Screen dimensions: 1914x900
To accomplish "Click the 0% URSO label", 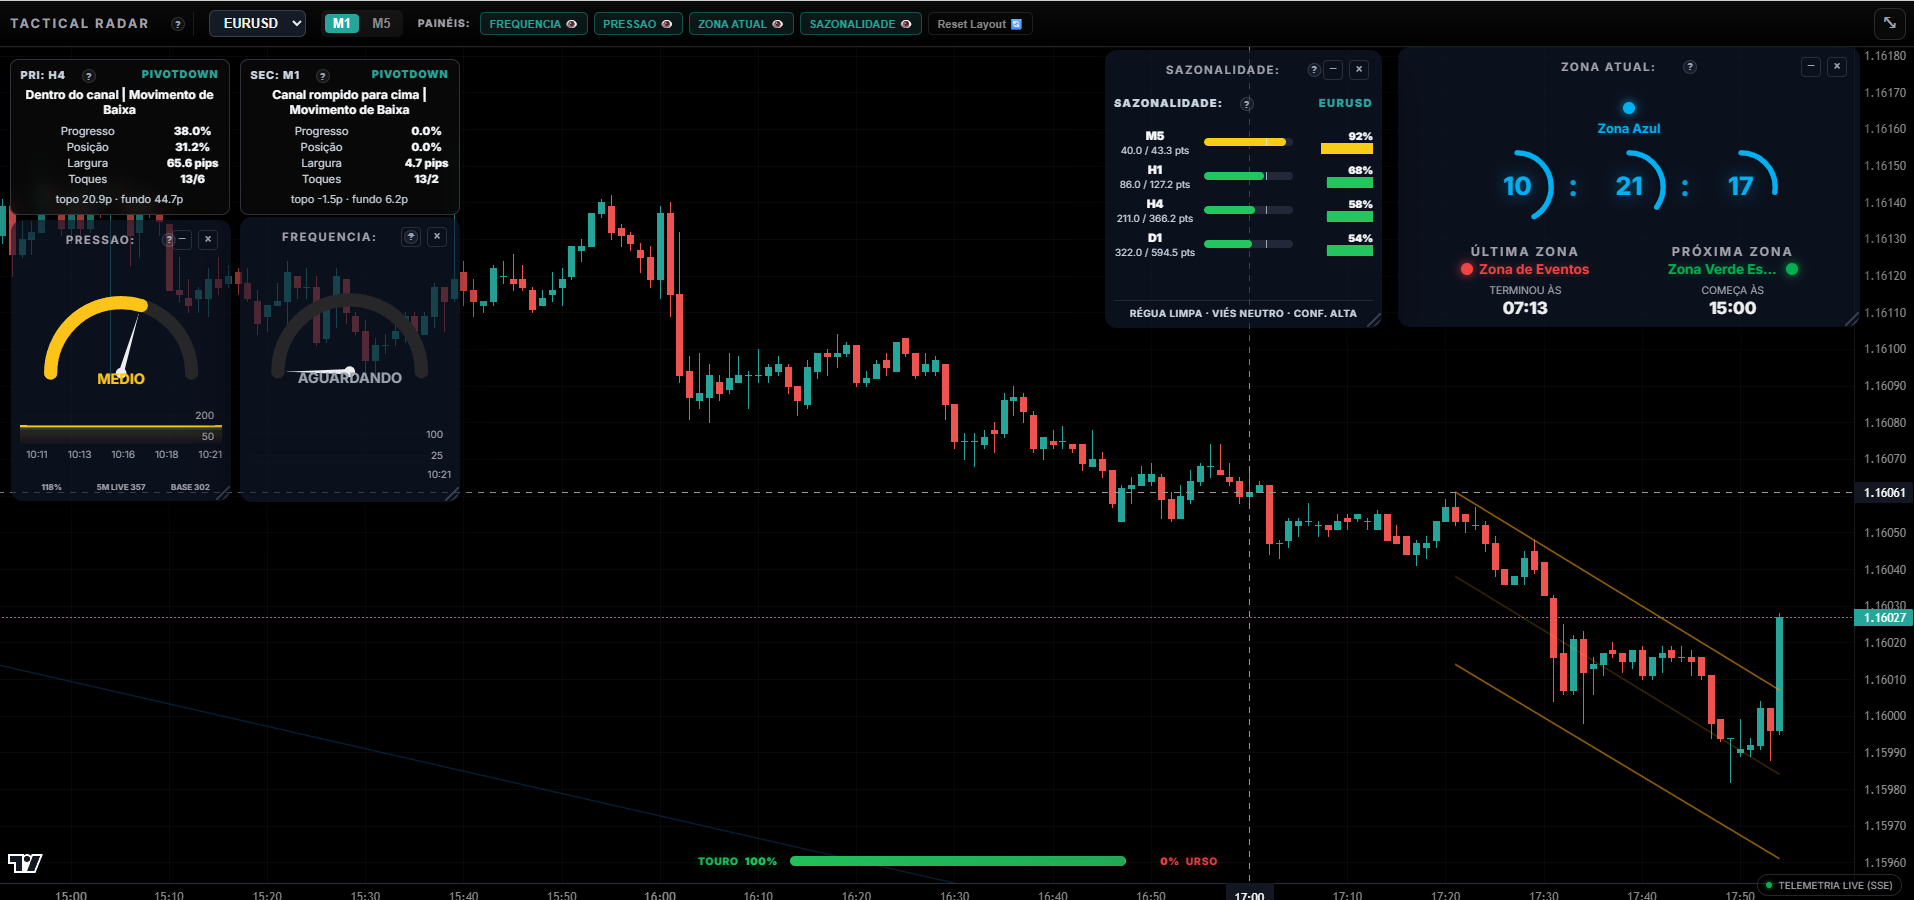I will [x=1189, y=861].
